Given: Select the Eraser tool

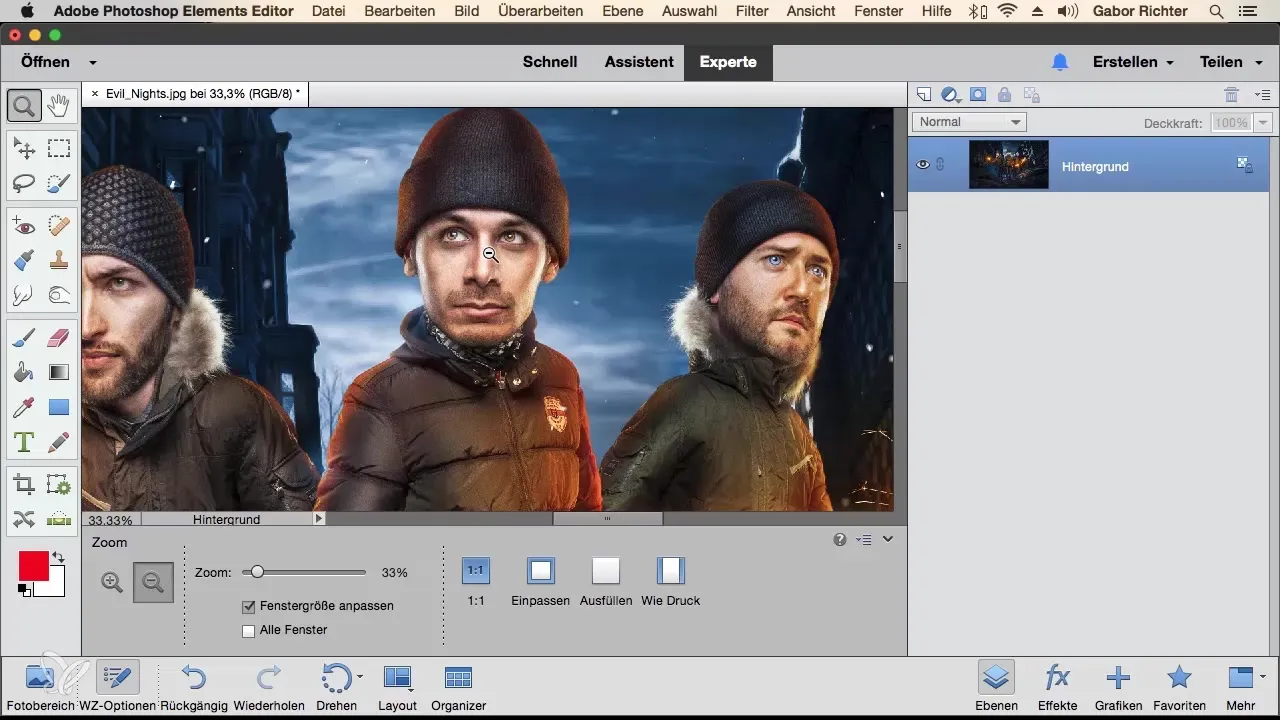Looking at the screenshot, I should coord(59,337).
